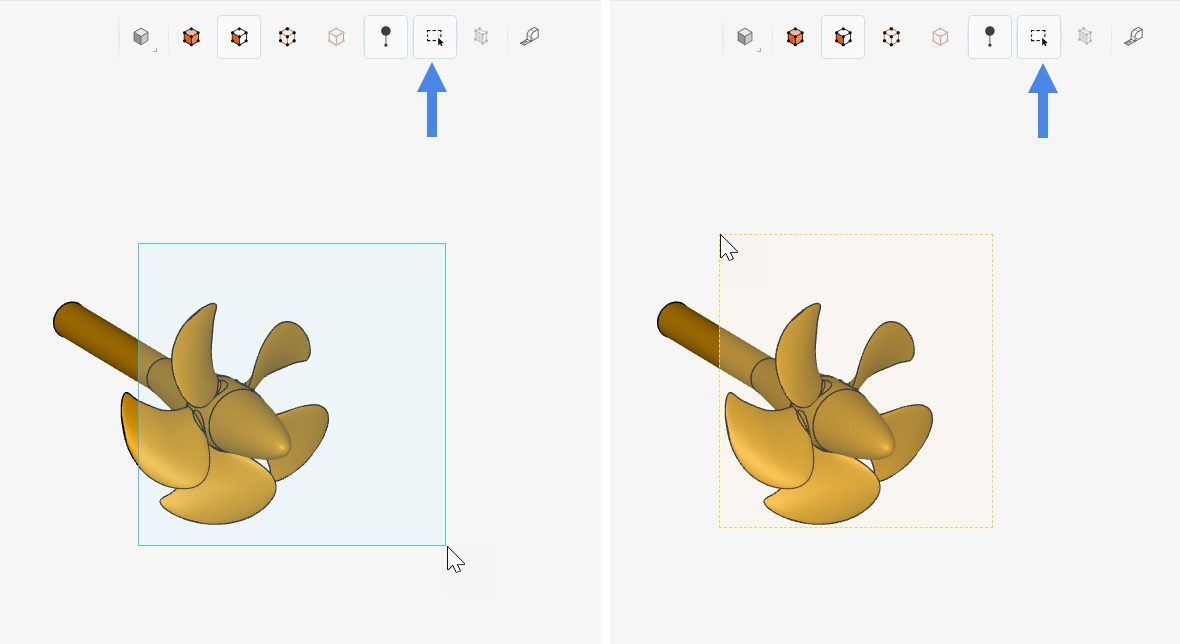Image resolution: width=1180 pixels, height=644 pixels.
Task: Choose the vertex-dotted wireframe cube in left toolbar
Action: (287, 37)
